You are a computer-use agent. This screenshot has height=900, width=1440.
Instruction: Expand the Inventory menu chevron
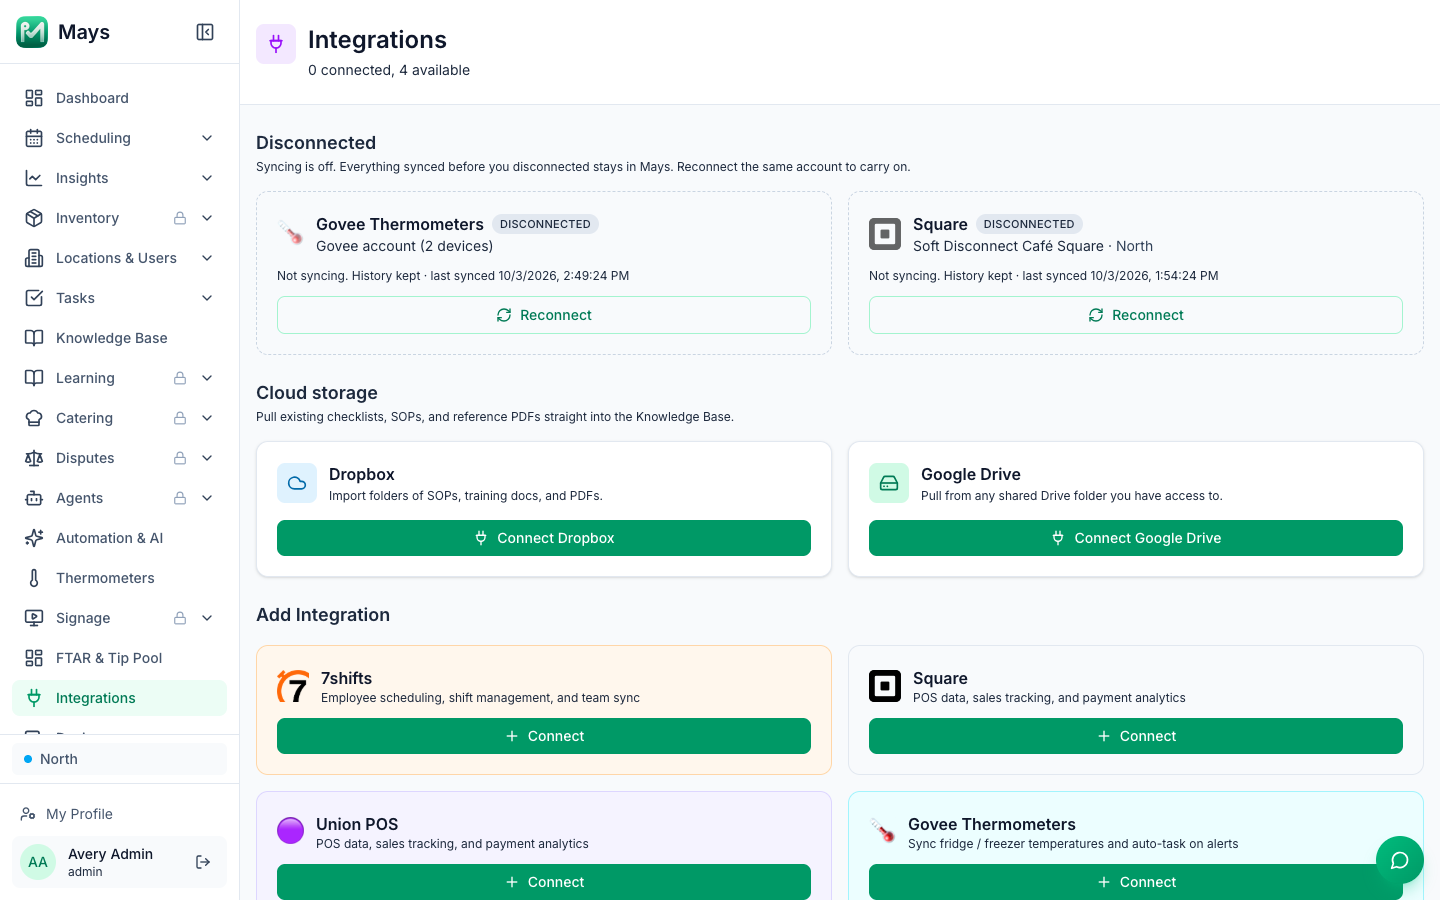click(x=207, y=218)
